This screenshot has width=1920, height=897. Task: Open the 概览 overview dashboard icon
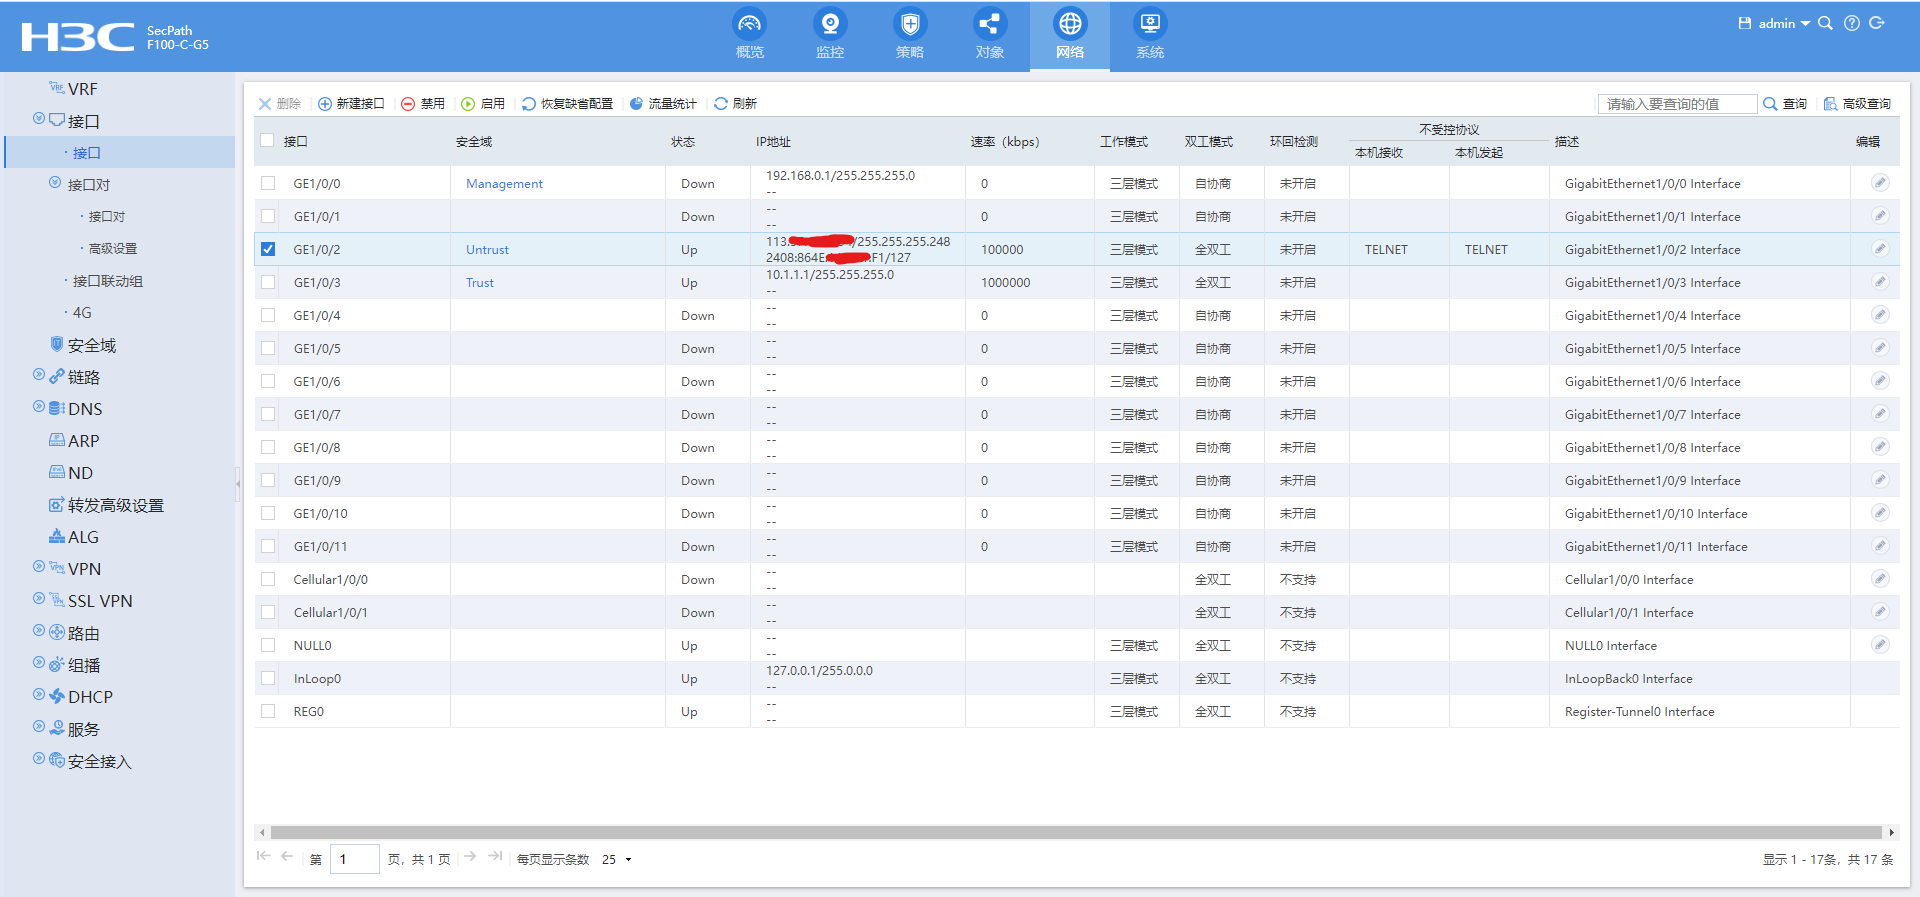[x=750, y=23]
